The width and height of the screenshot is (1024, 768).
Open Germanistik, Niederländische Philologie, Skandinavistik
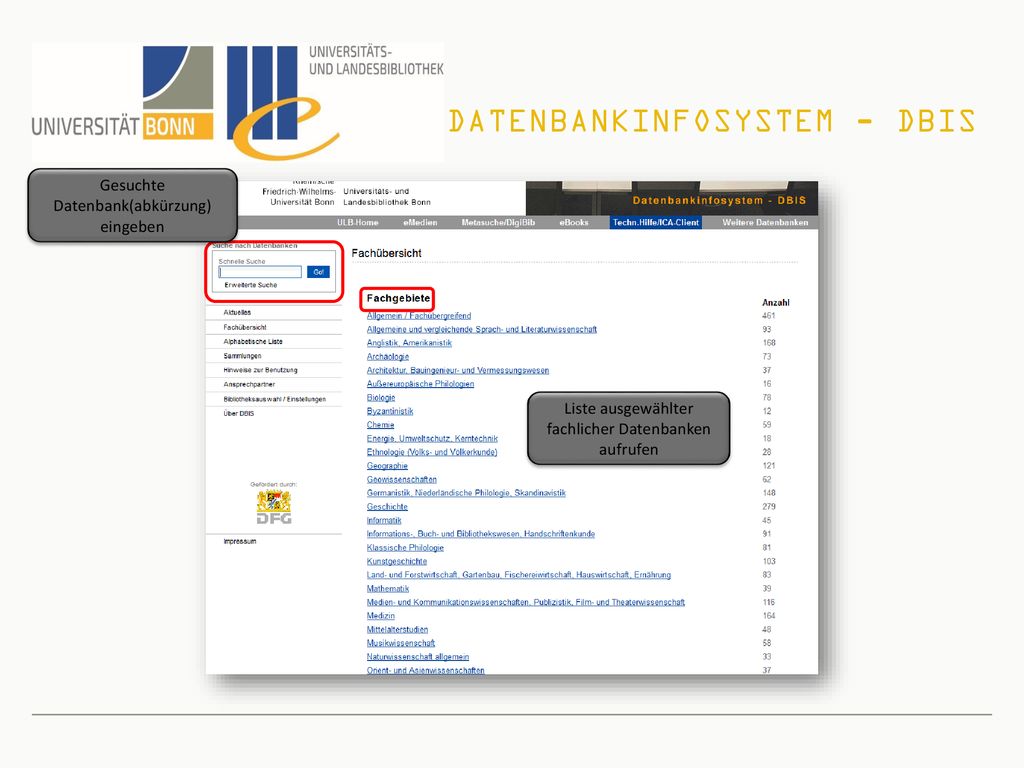point(466,493)
